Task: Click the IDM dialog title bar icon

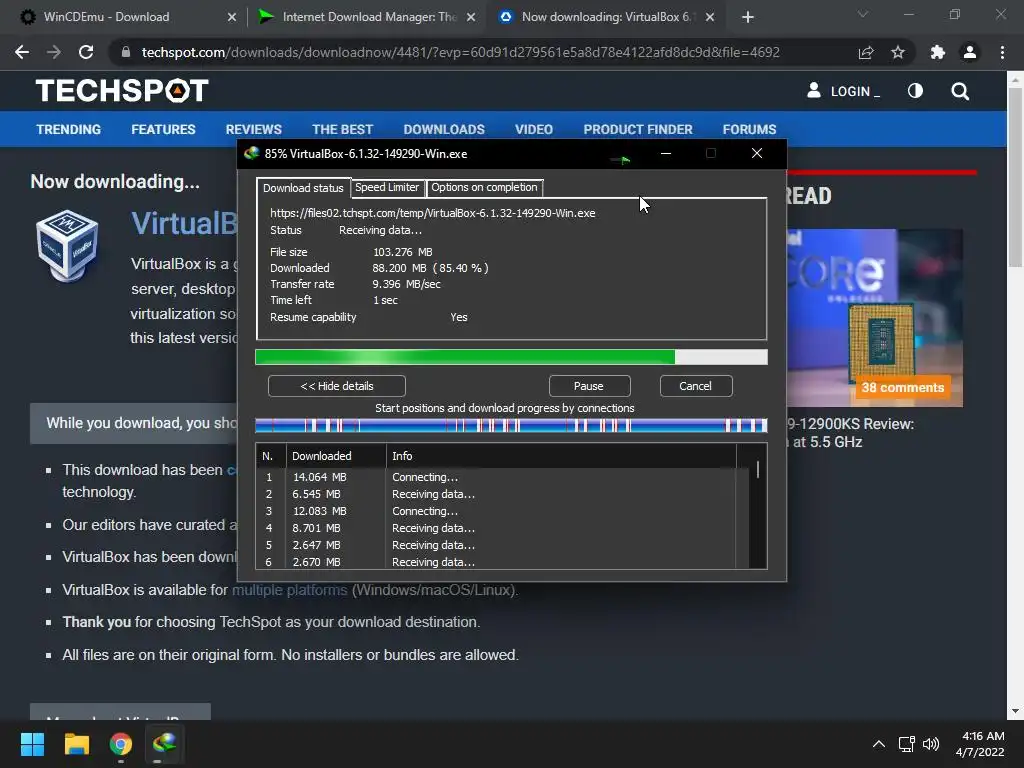Action: (251, 153)
